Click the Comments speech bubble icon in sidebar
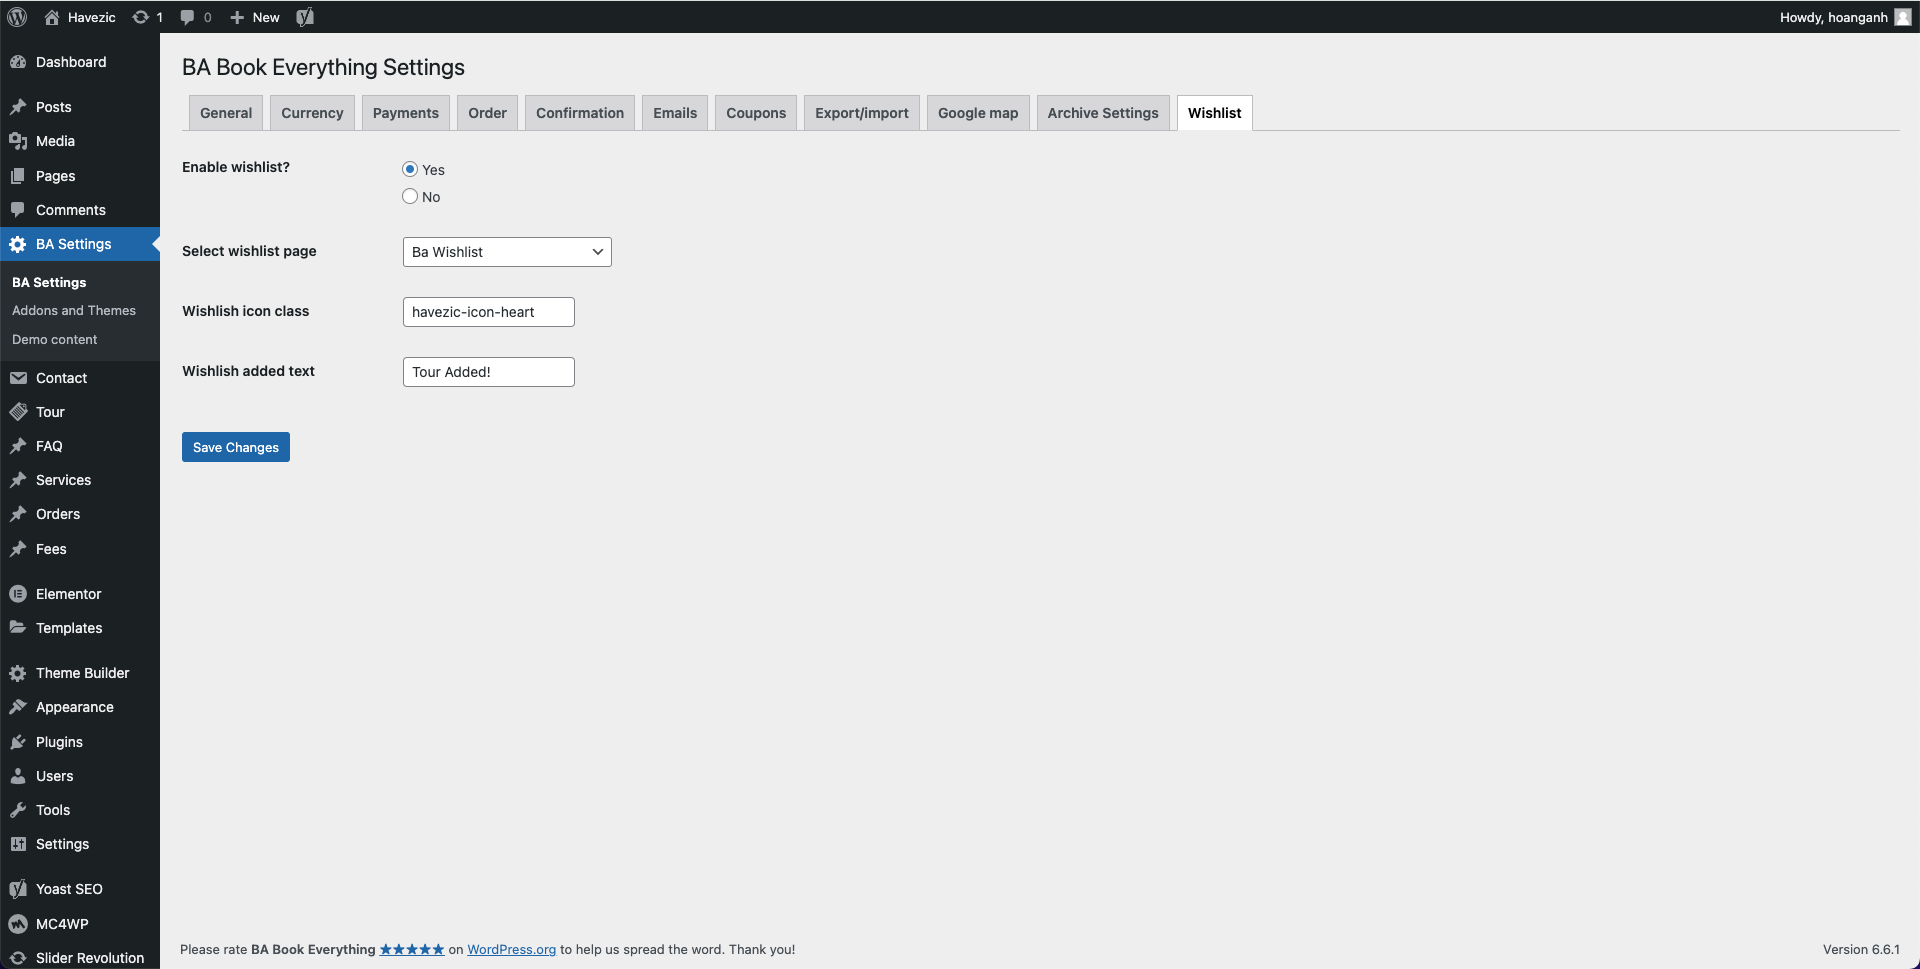Screen dimensions: 1920x969 18,210
